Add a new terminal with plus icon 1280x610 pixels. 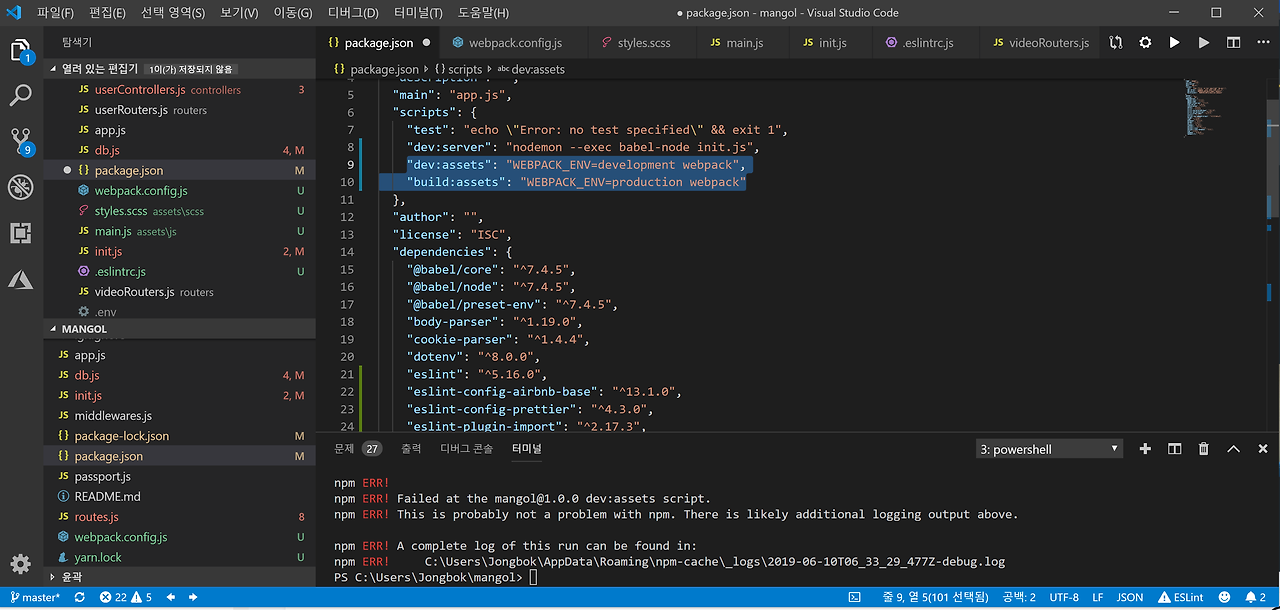[x=1146, y=449]
